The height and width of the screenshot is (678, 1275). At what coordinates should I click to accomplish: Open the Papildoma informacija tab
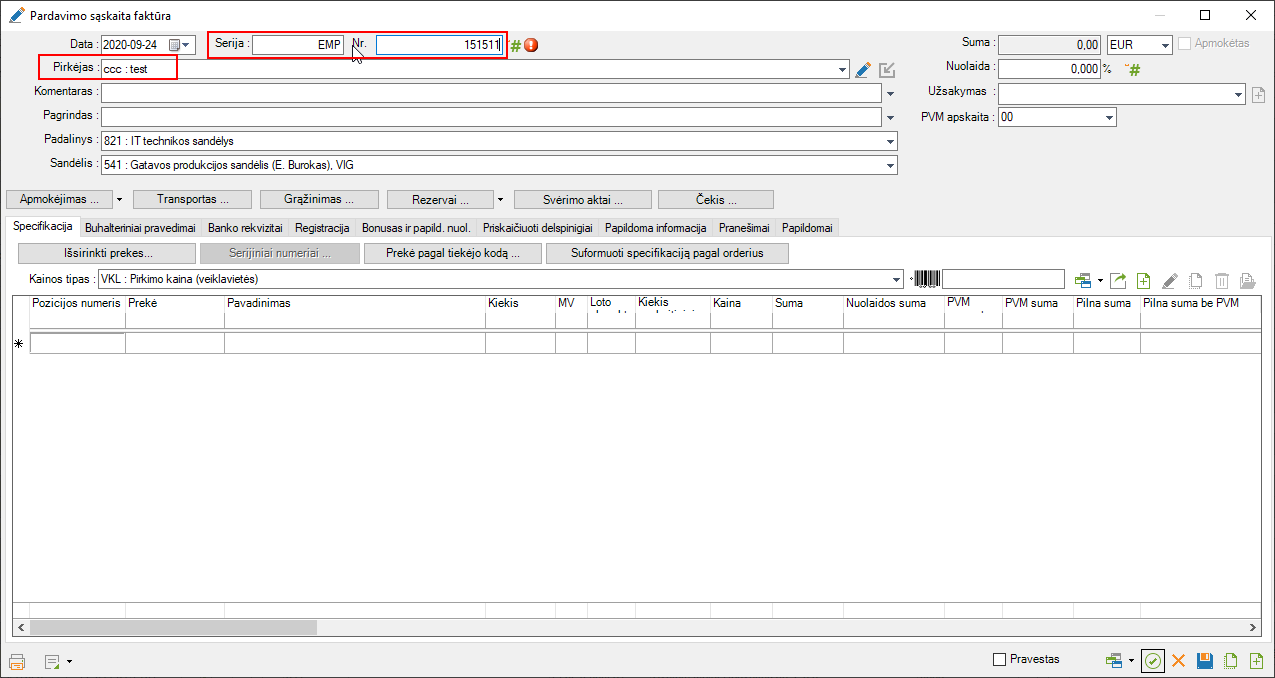[x=655, y=227]
